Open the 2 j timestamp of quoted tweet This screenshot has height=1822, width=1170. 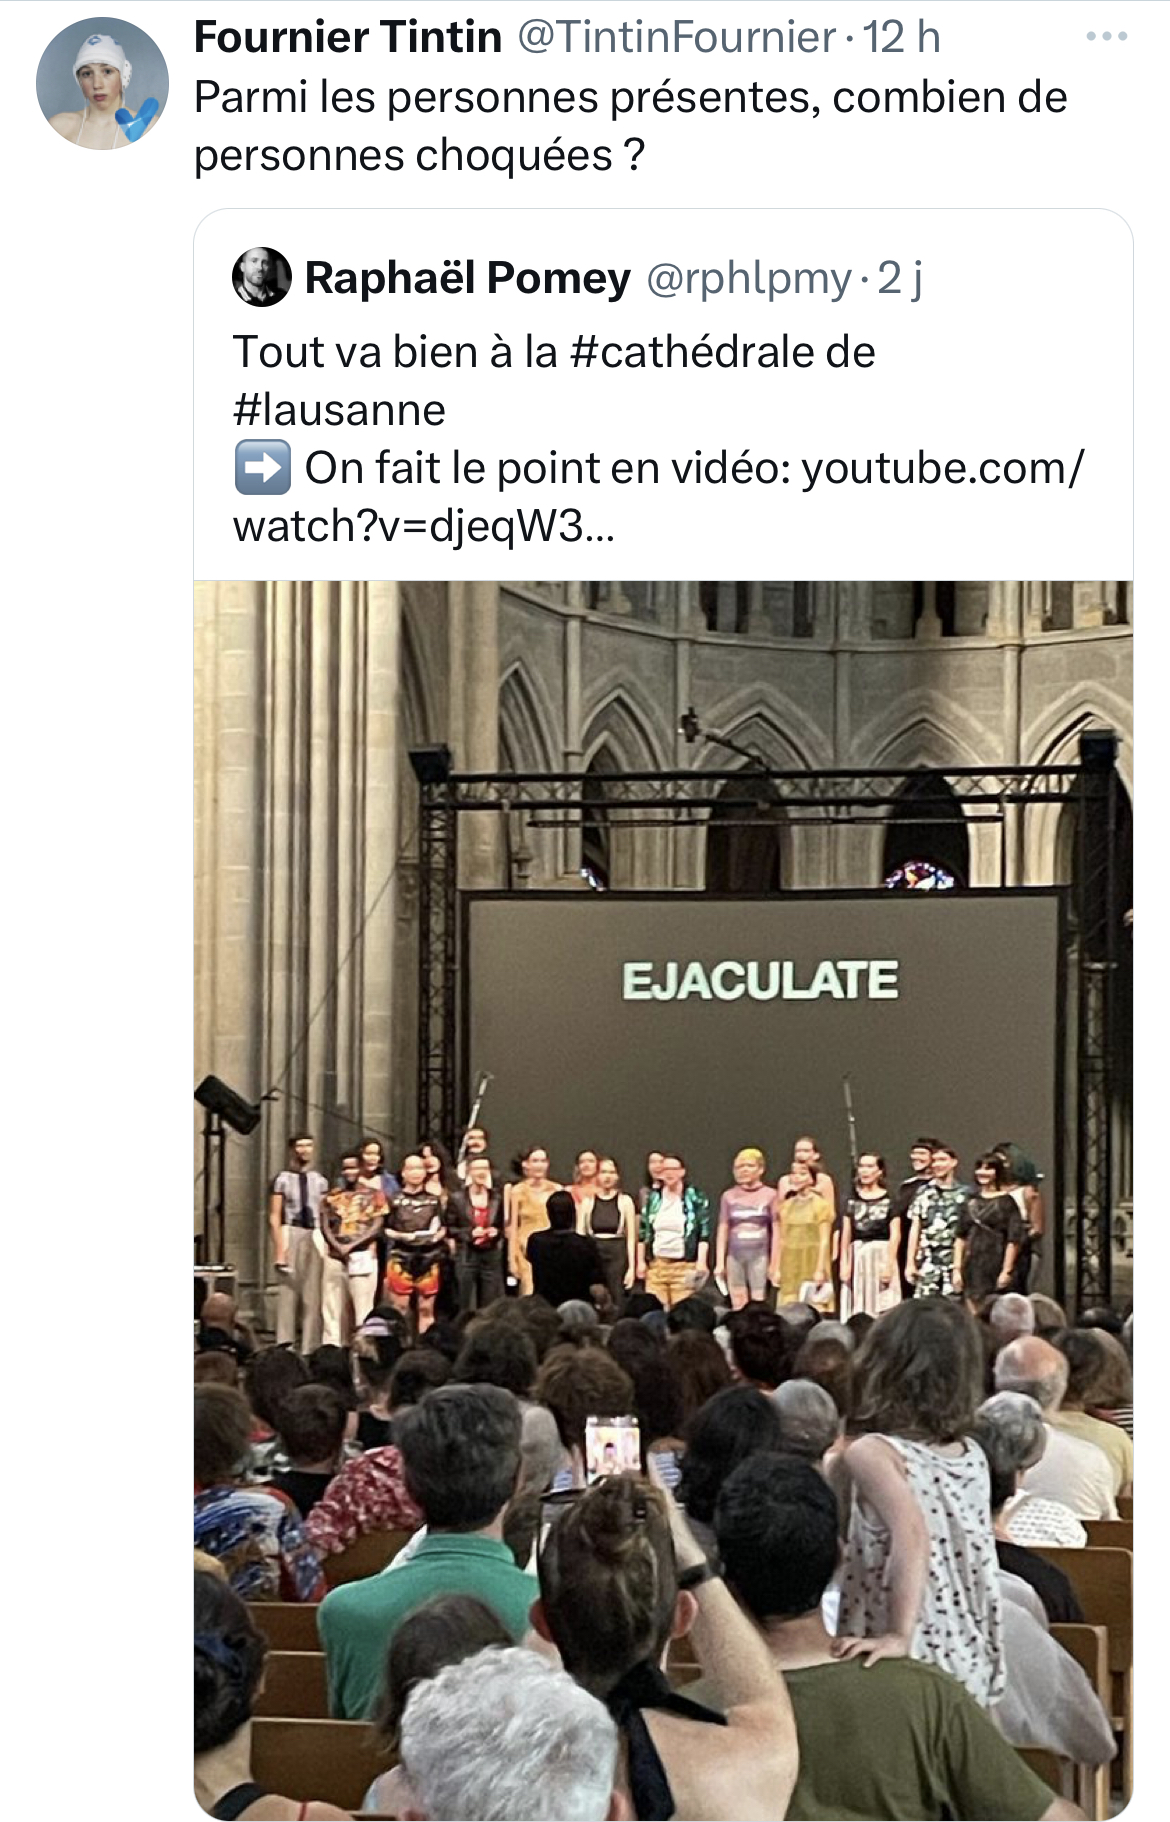click(x=900, y=279)
